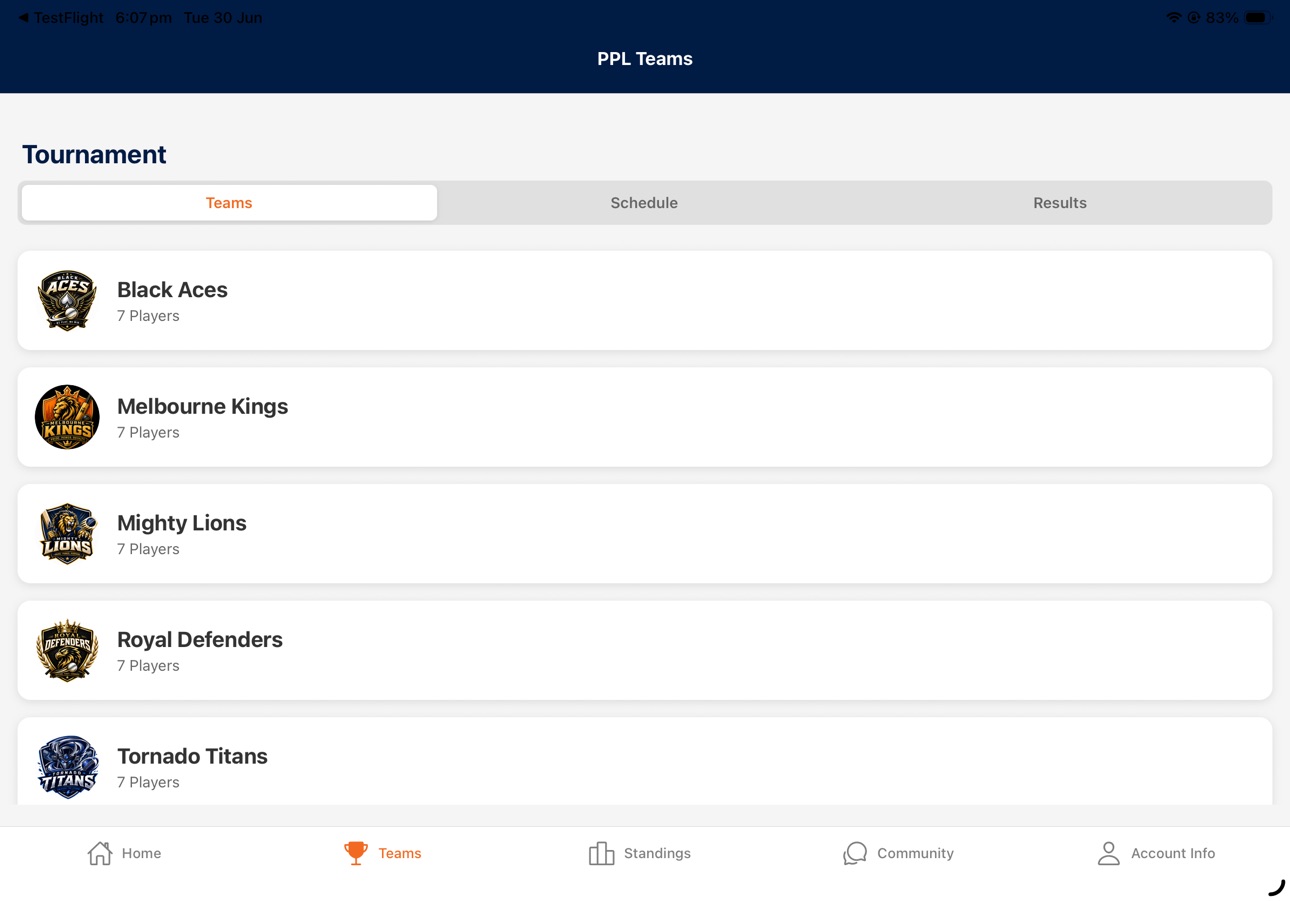Tap the Royal Defenders team logo
Image resolution: width=1290 pixels, height=901 pixels.
(x=67, y=650)
